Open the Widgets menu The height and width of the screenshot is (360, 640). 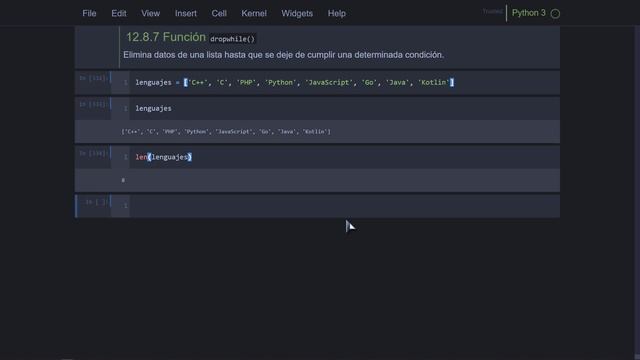click(297, 13)
